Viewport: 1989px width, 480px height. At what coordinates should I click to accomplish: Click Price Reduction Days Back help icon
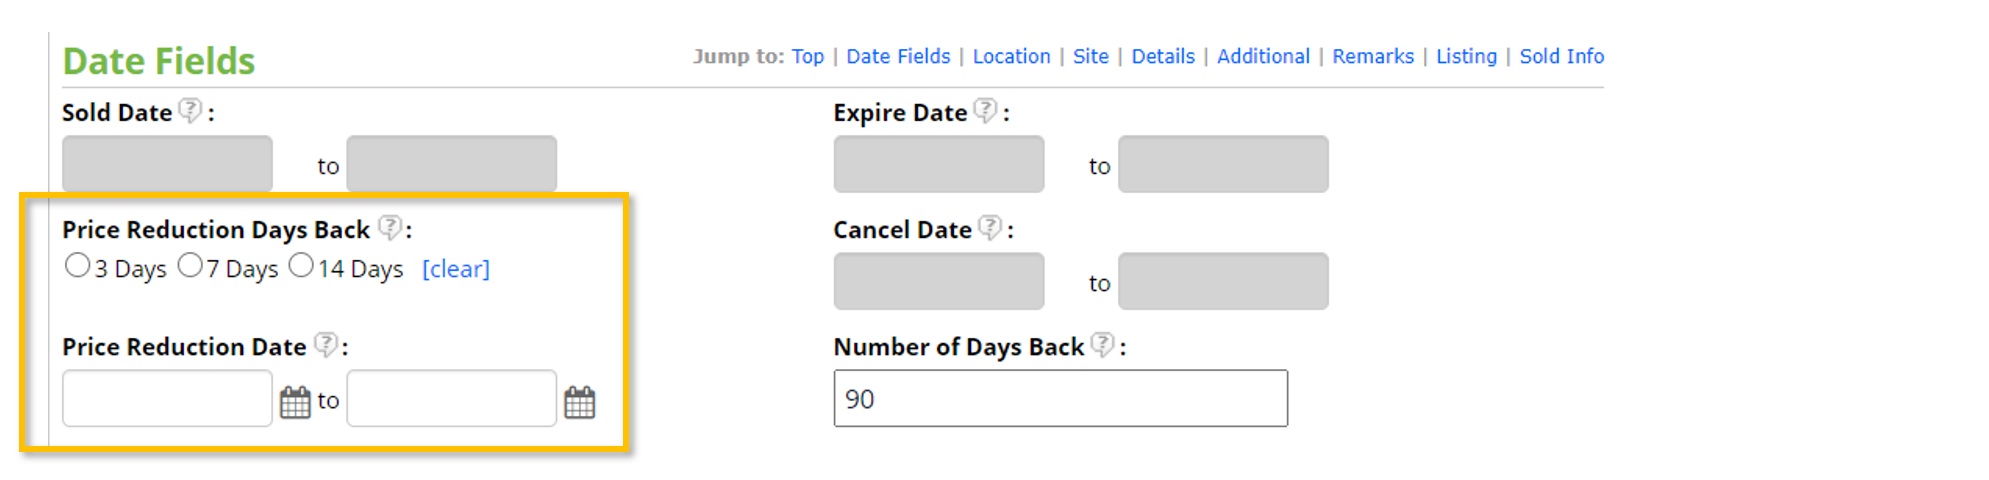pyautogui.click(x=390, y=228)
